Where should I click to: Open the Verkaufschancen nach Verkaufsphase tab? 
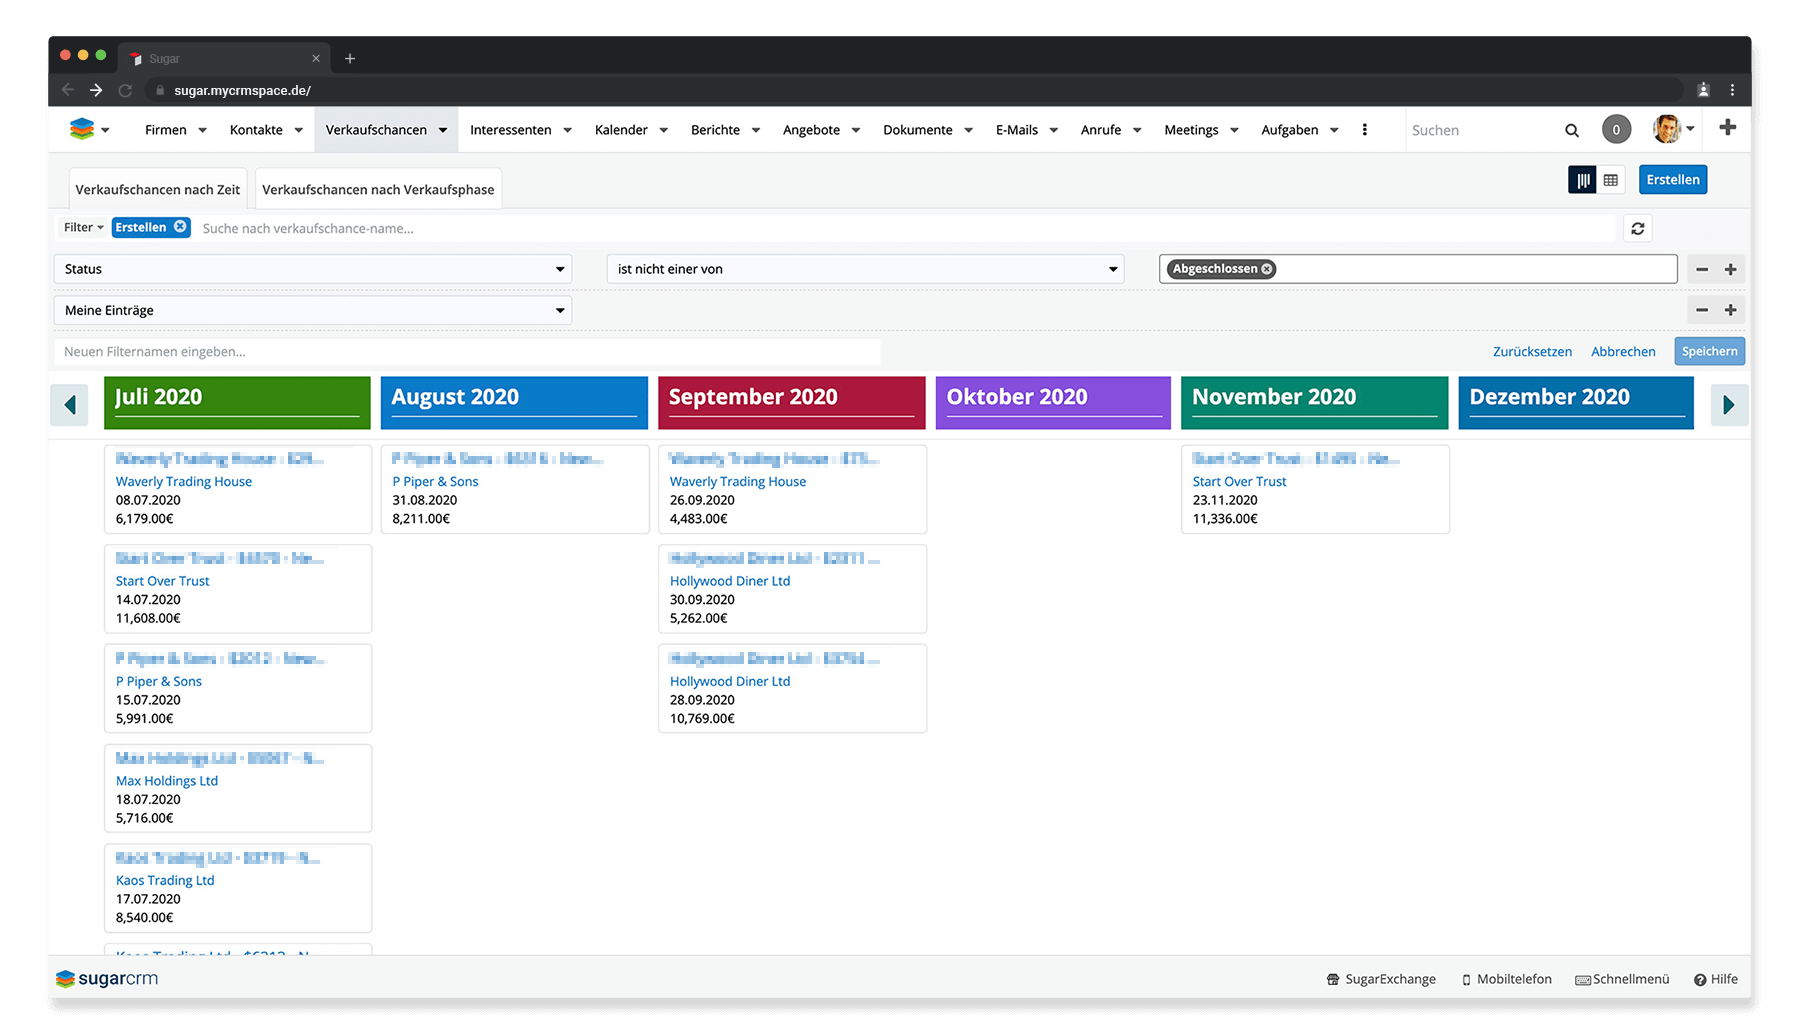pos(378,190)
